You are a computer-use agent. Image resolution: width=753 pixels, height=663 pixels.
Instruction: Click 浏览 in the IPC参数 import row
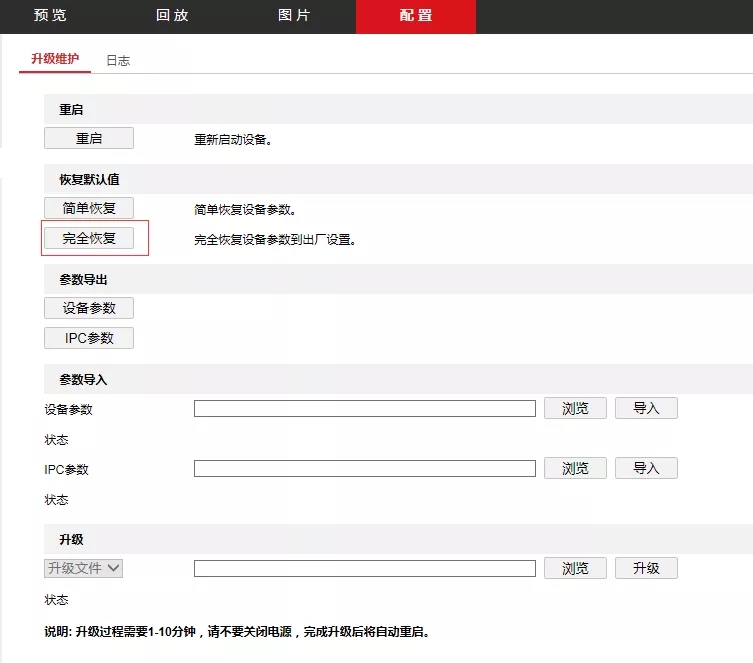(575, 468)
